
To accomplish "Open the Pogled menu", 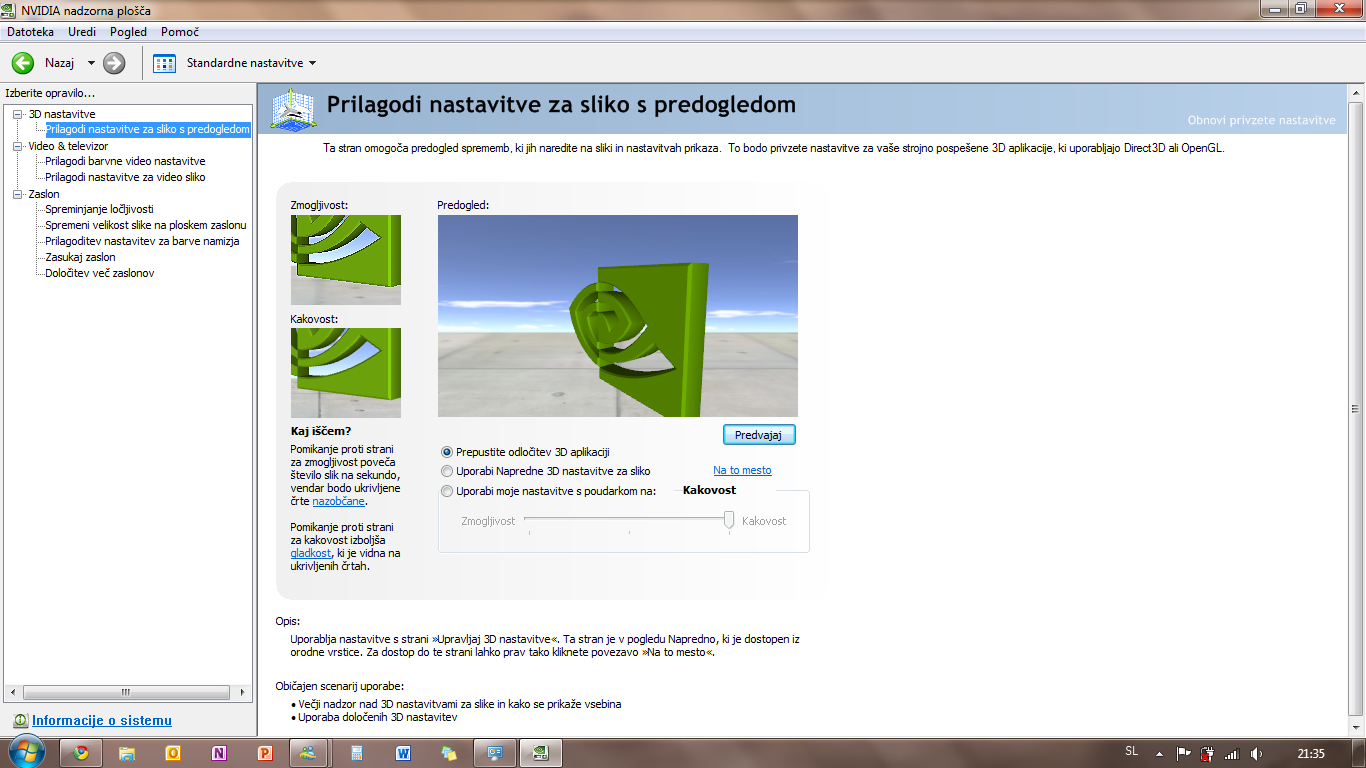I will tap(128, 32).
